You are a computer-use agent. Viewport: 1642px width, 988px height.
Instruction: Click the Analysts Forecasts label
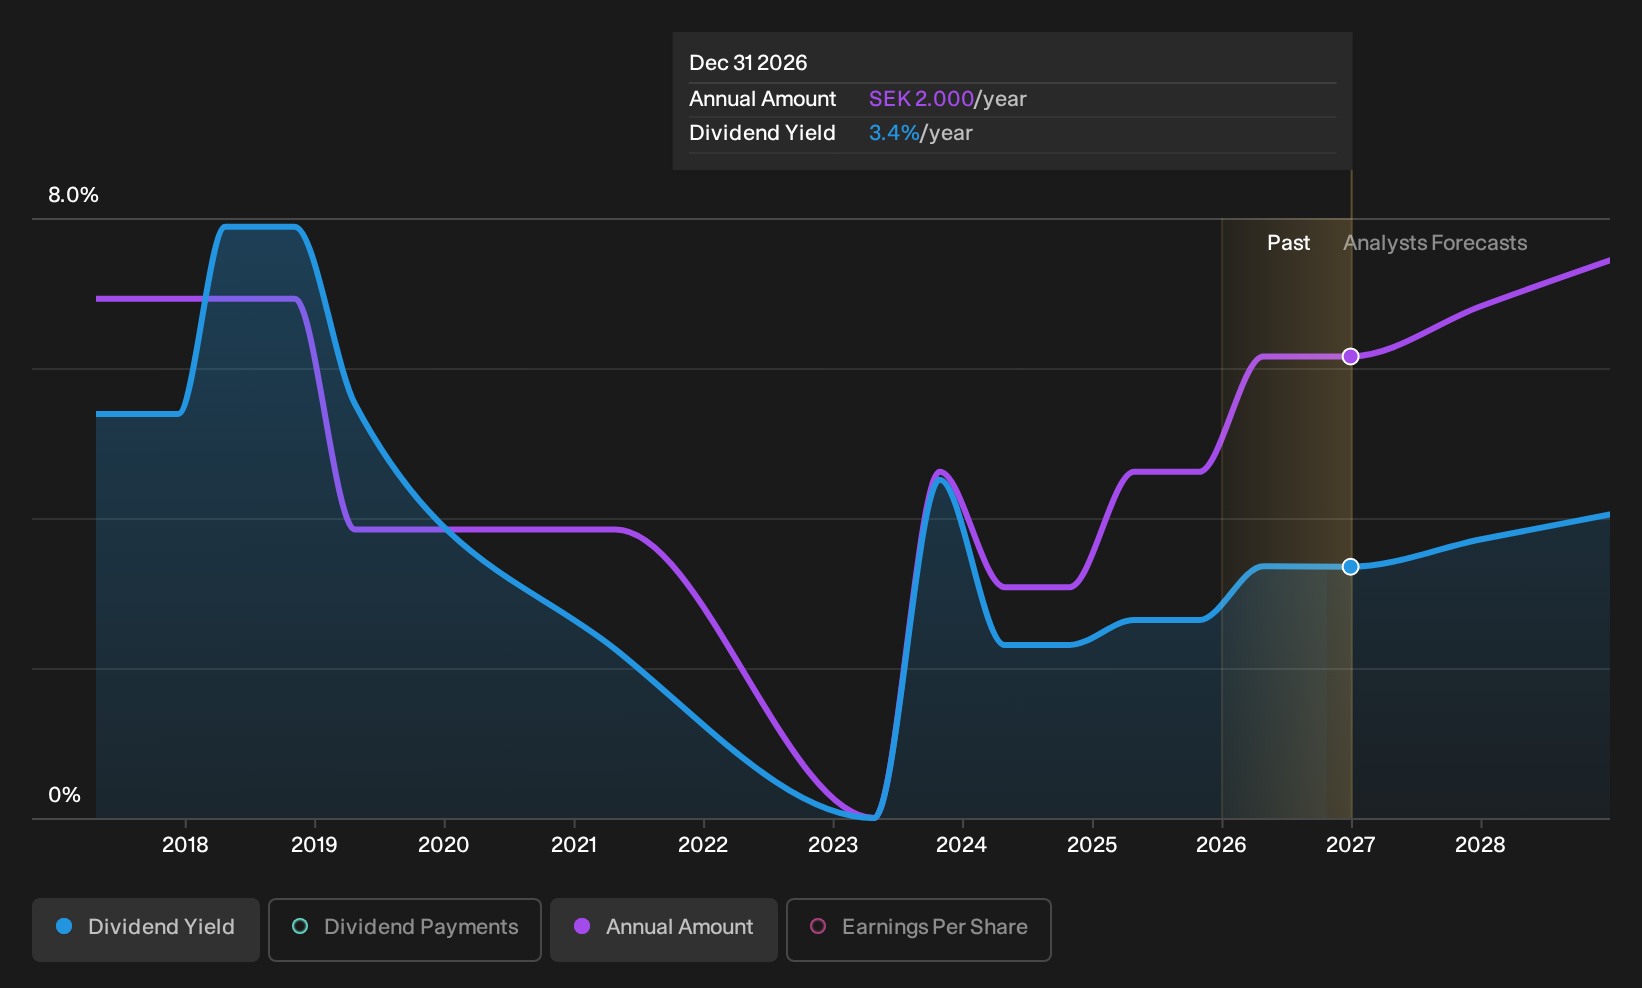(x=1435, y=243)
